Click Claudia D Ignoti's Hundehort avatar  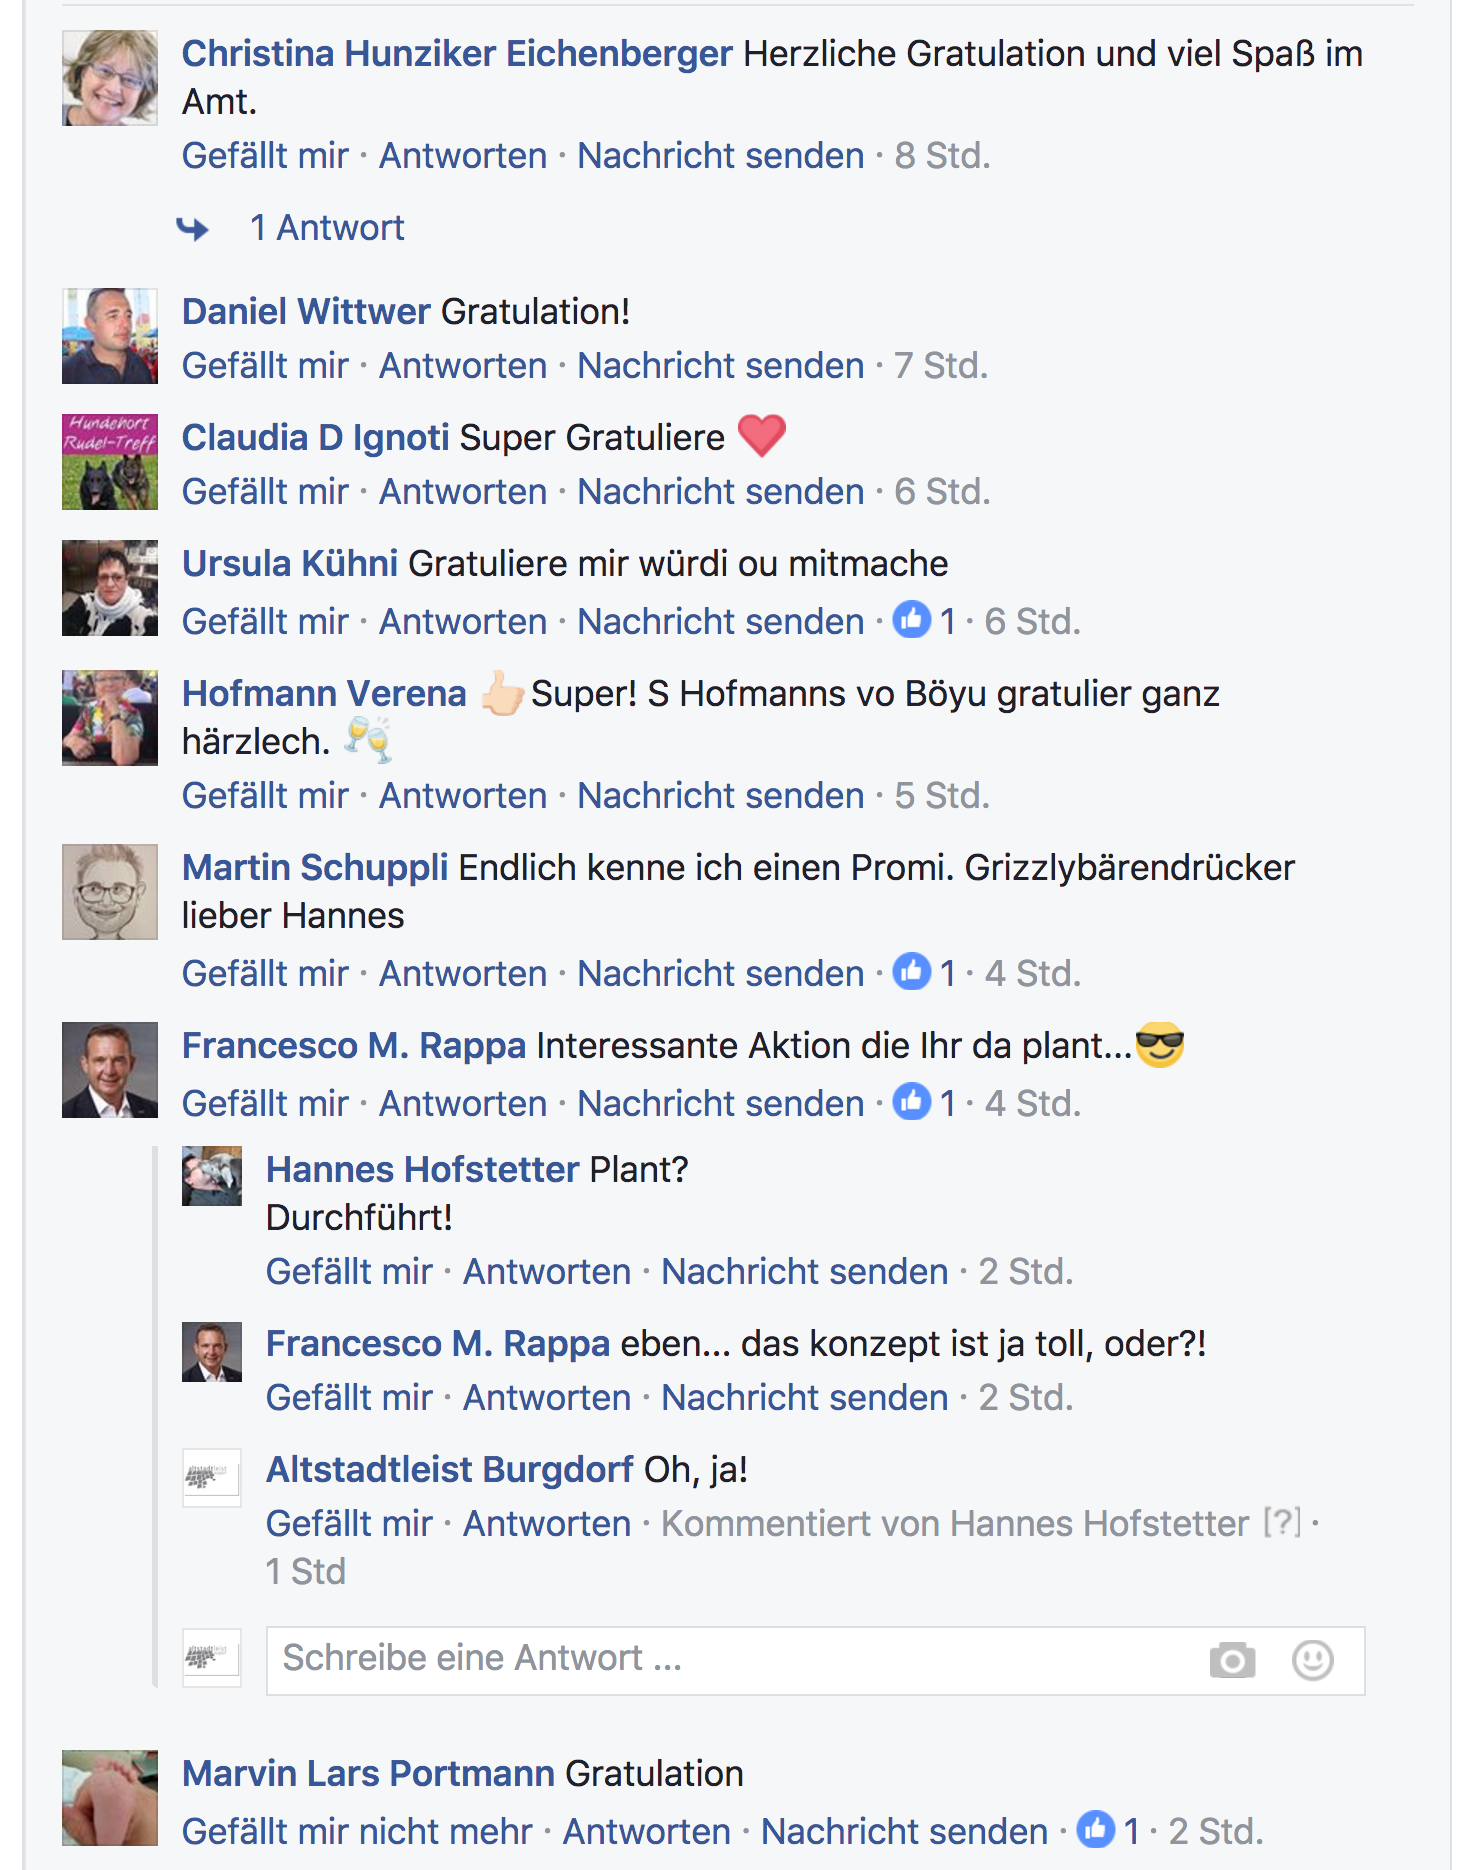[110, 462]
